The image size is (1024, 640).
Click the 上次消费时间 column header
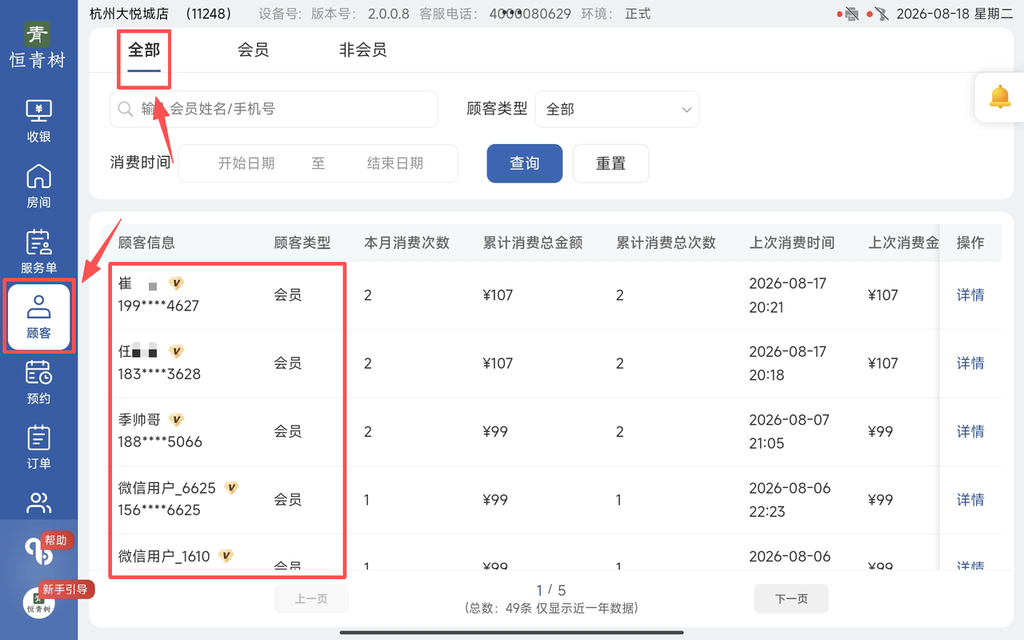[x=792, y=243]
